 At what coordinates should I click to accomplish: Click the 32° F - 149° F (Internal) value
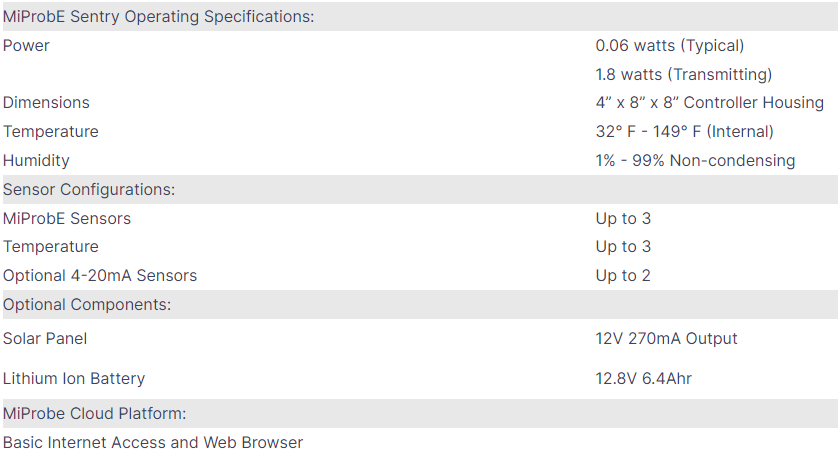(x=684, y=132)
